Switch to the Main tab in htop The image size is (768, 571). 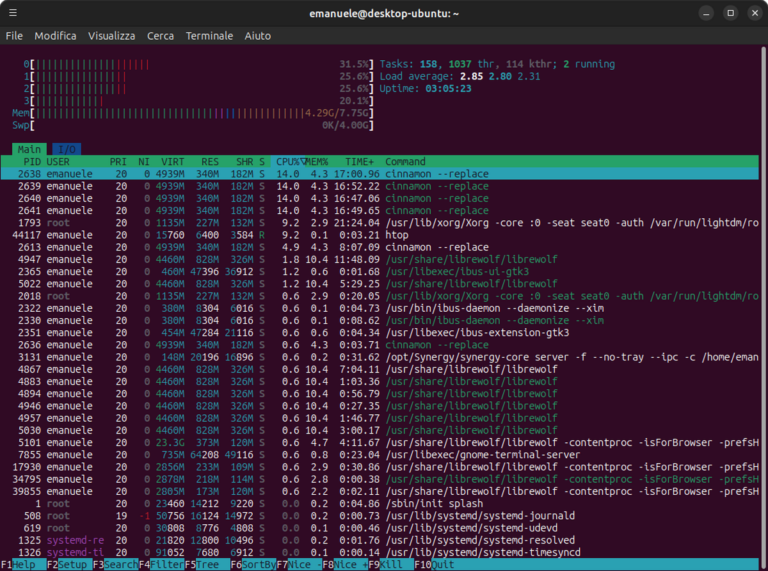pos(29,149)
